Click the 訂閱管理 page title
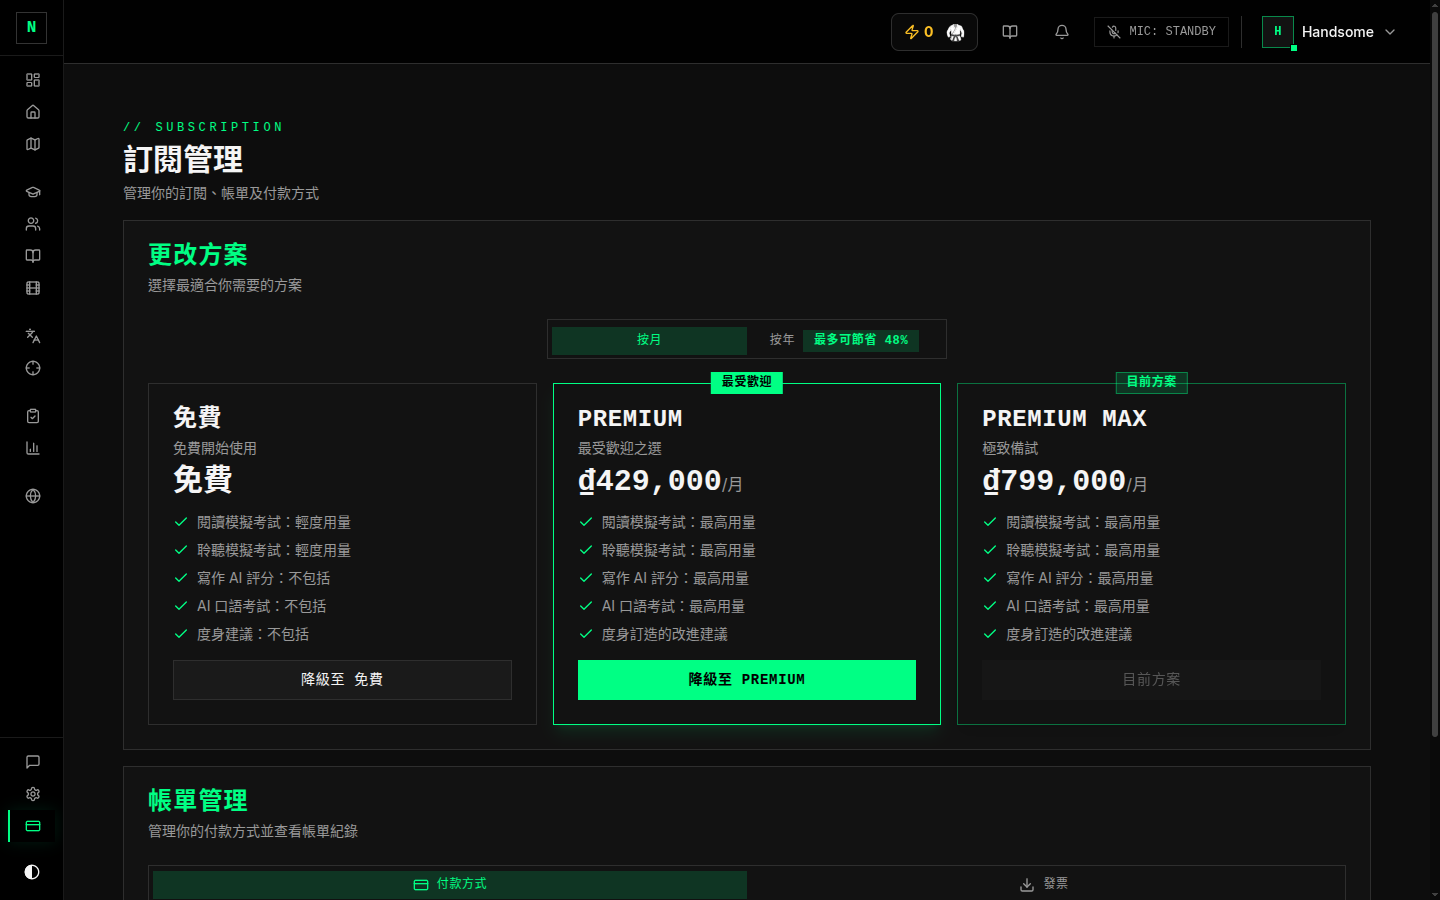The image size is (1440, 900). click(183, 160)
